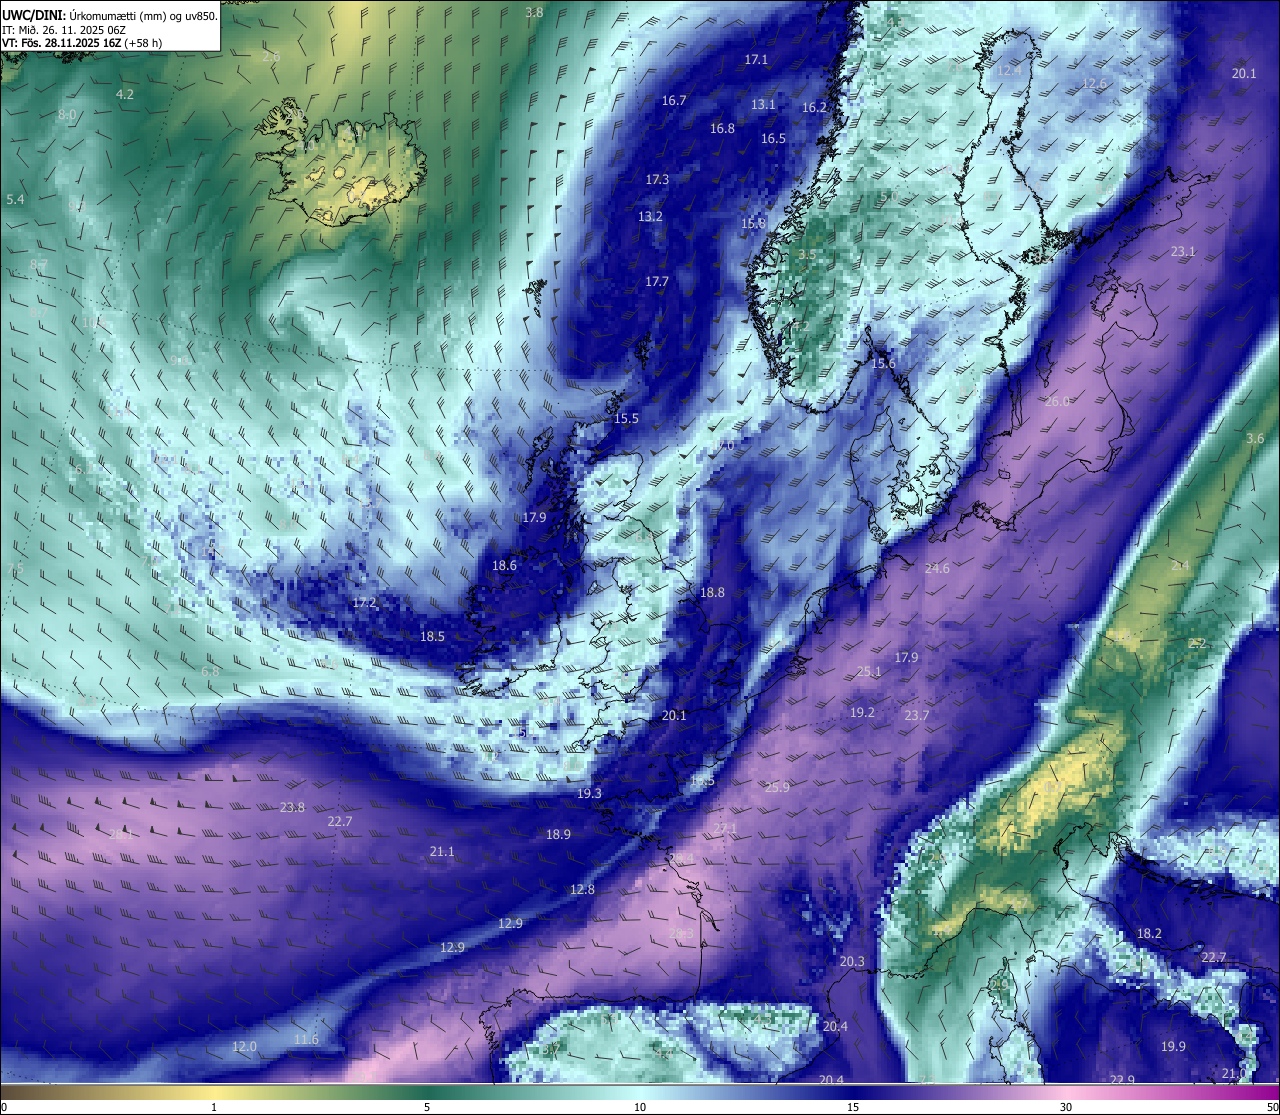Screen dimensions: 1280x1115
Task: Click the '3.8' value at the top of the map
Action: tap(534, 12)
